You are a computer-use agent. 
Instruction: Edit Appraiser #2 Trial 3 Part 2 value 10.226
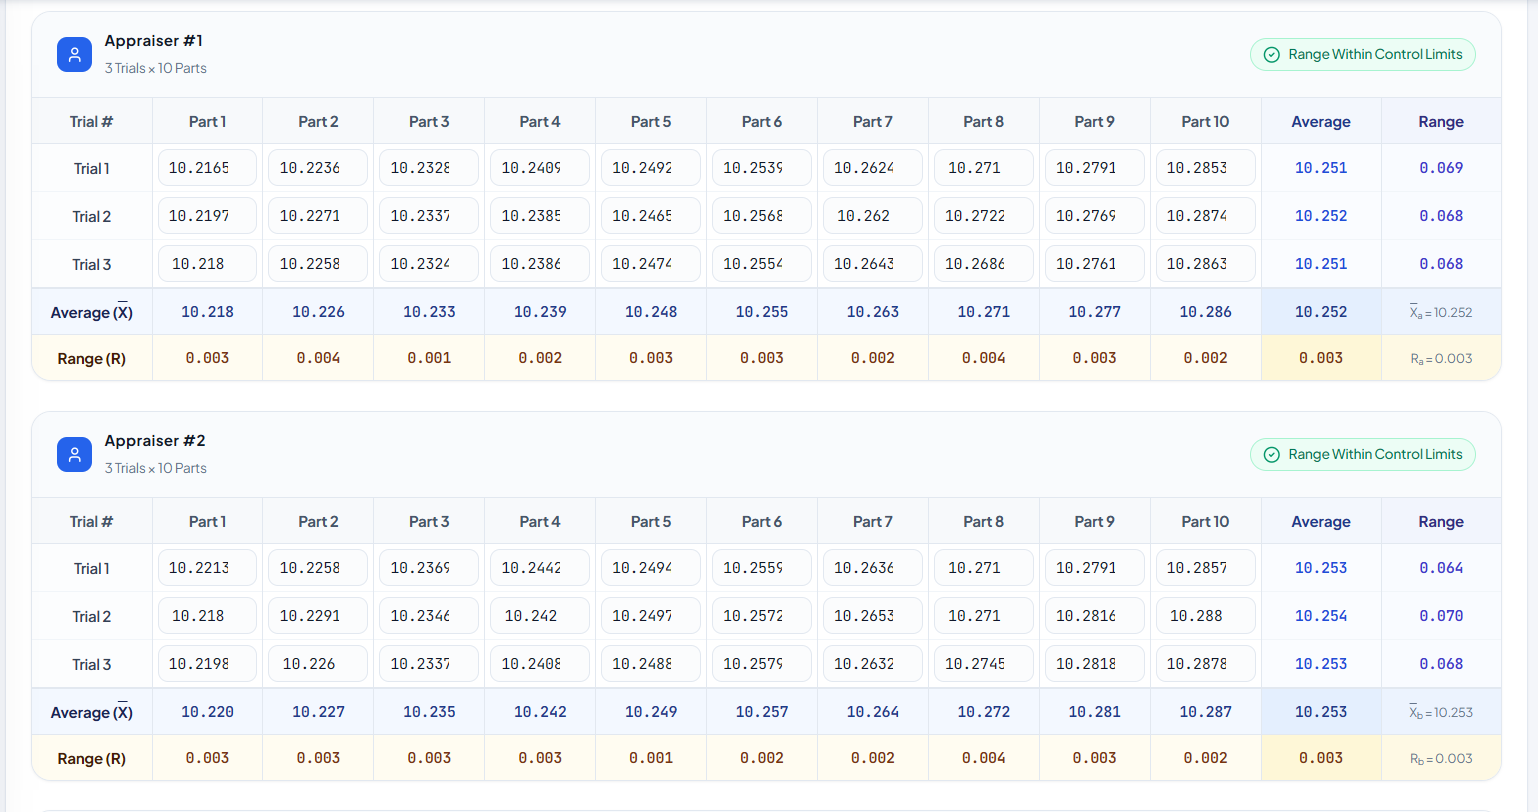point(318,664)
